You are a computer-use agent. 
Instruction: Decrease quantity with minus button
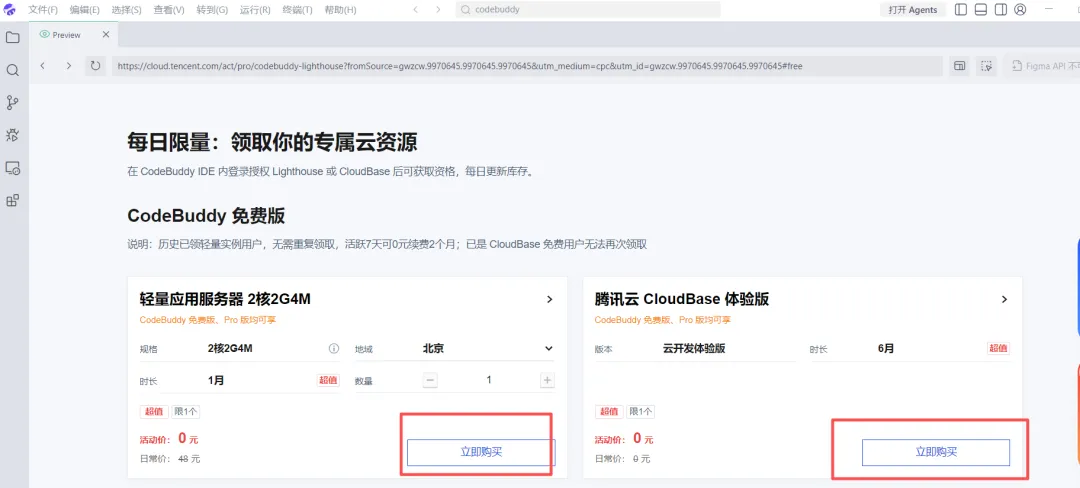coord(430,380)
